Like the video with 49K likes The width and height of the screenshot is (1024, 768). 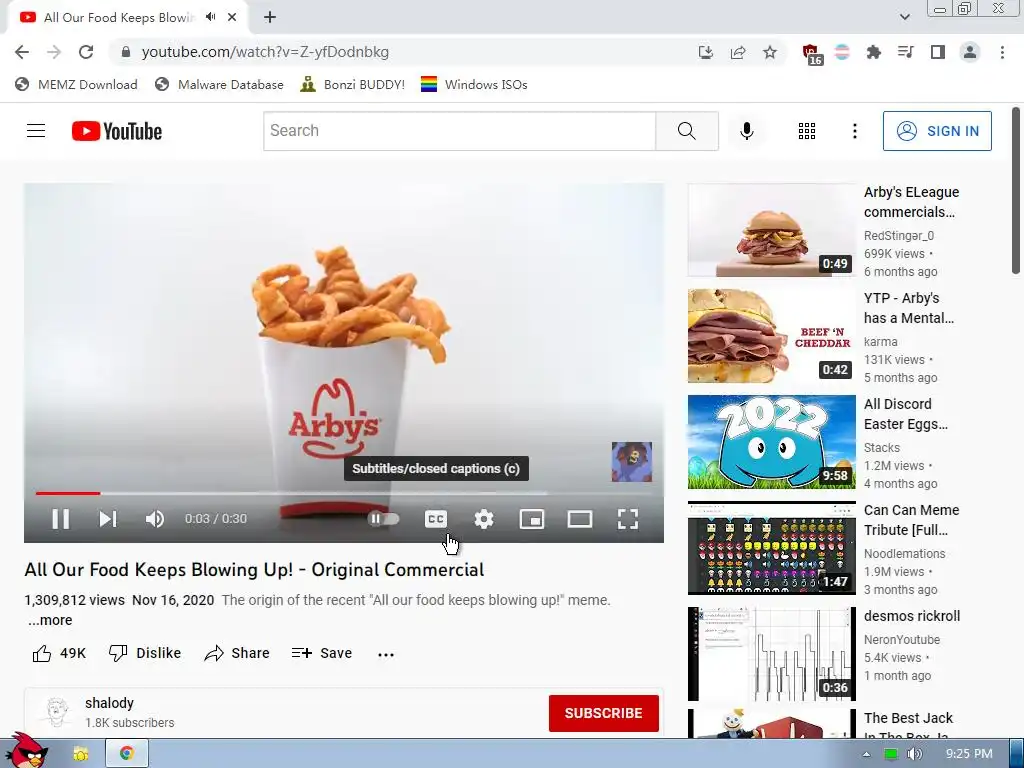59,653
